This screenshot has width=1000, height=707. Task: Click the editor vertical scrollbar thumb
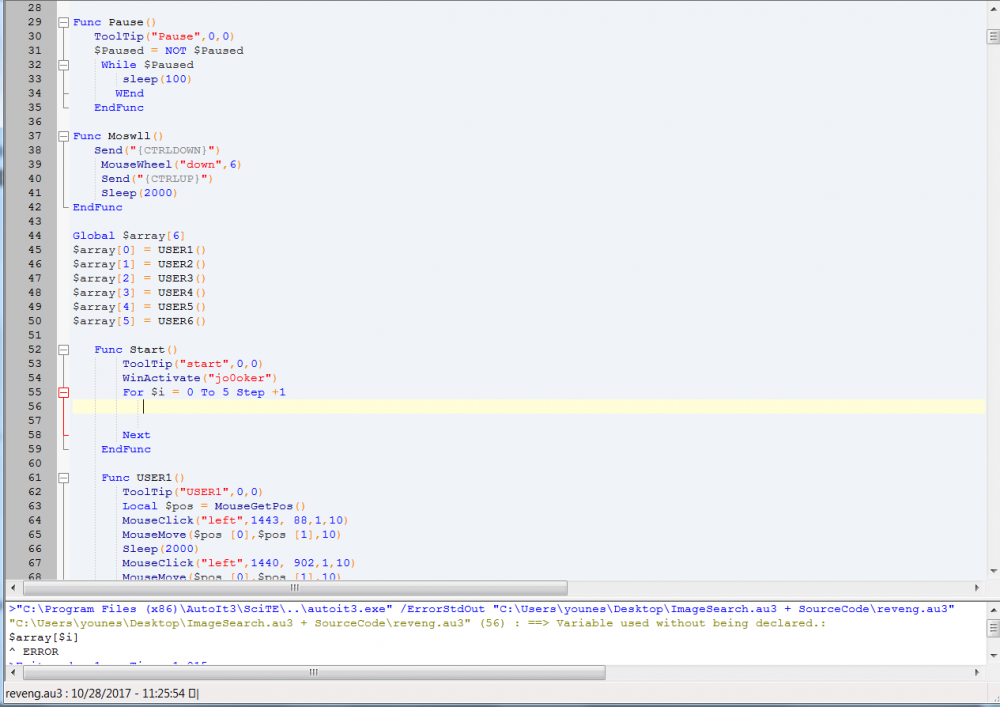992,37
